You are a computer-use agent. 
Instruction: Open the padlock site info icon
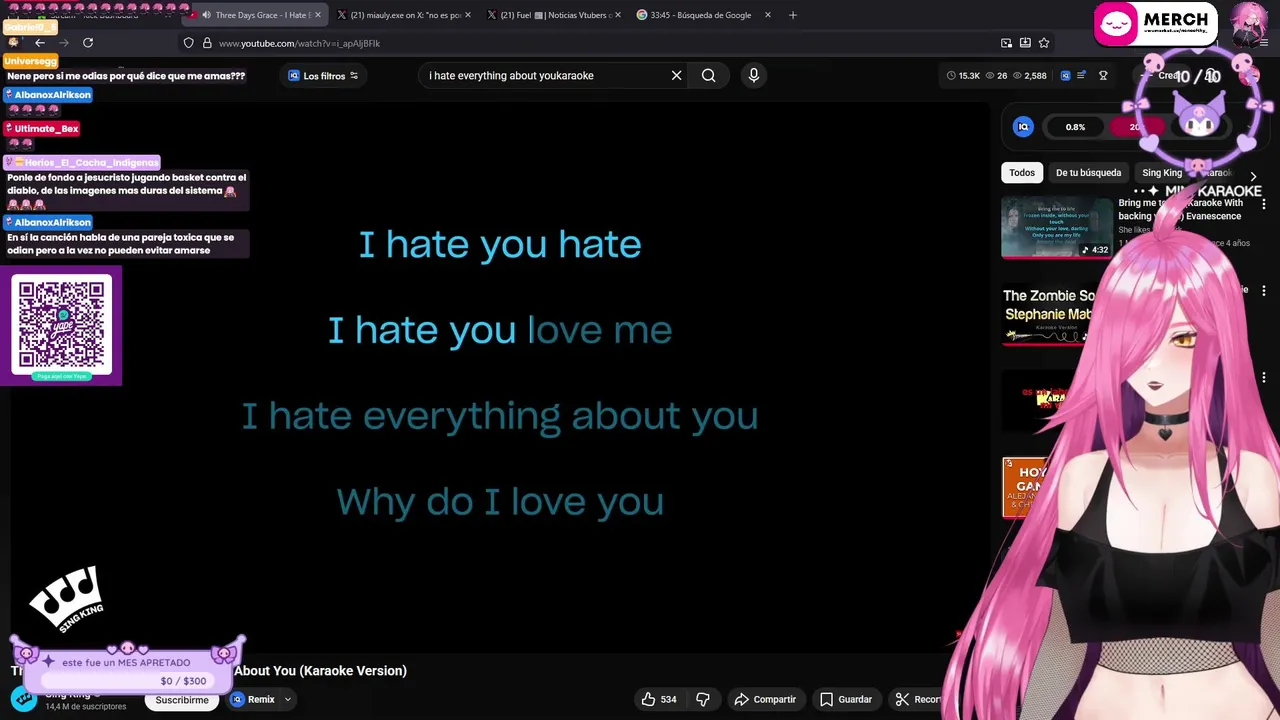[207, 43]
